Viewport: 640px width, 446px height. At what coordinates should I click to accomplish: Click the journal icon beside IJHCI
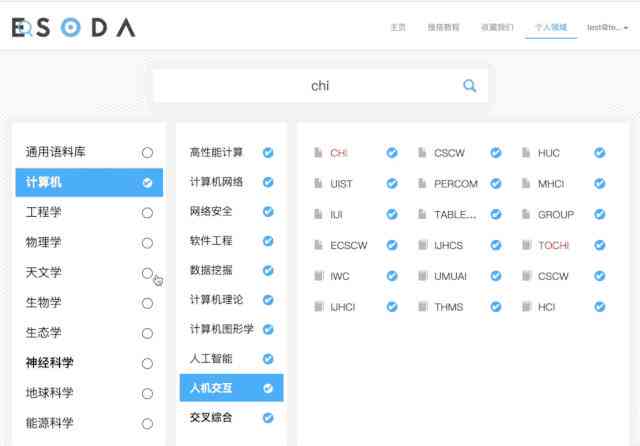(x=318, y=306)
